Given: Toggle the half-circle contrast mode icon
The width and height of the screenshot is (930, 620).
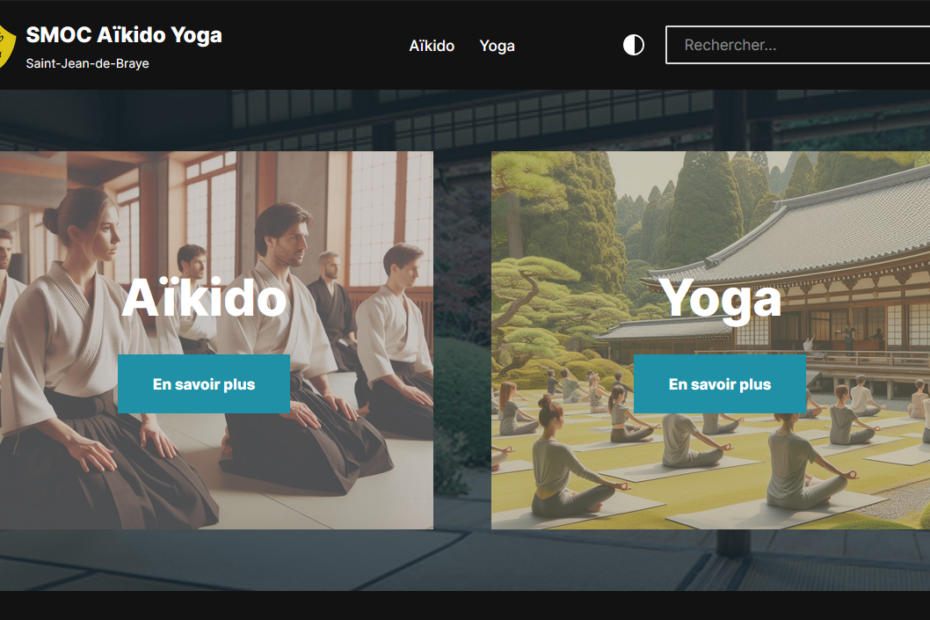Looking at the screenshot, I should coord(633,45).
